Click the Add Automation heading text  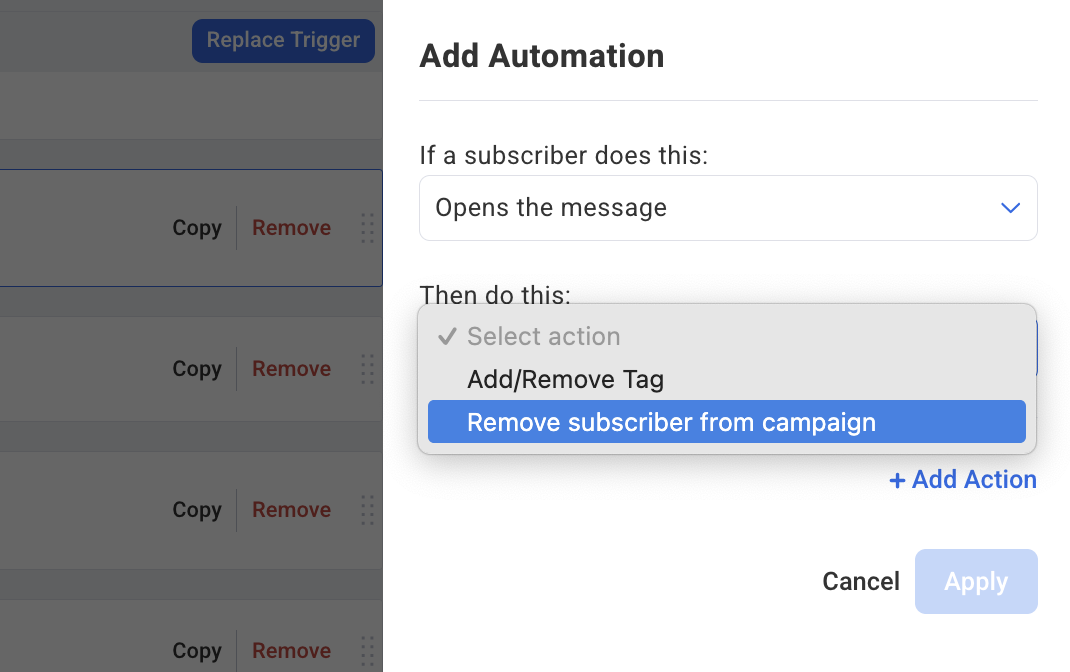coord(541,56)
